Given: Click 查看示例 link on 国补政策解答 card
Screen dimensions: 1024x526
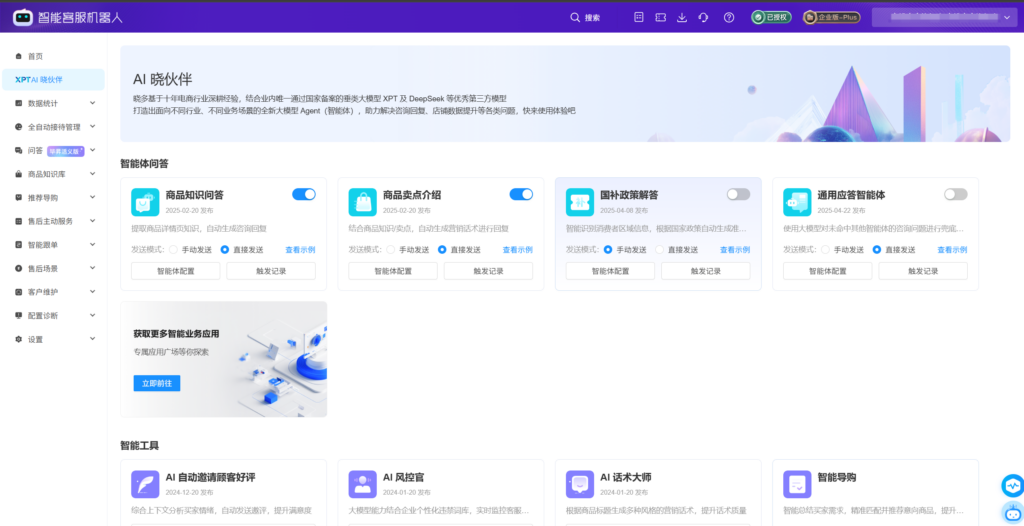Looking at the screenshot, I should pos(735,250).
